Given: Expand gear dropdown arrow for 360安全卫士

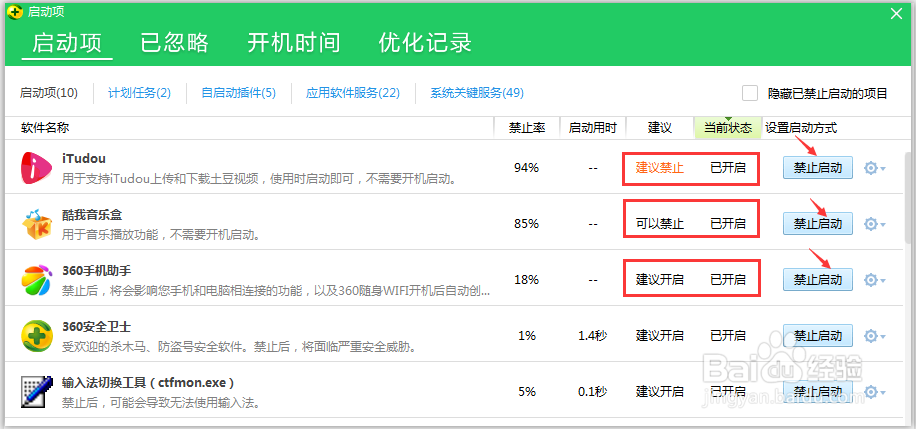Looking at the screenshot, I should pos(884,337).
